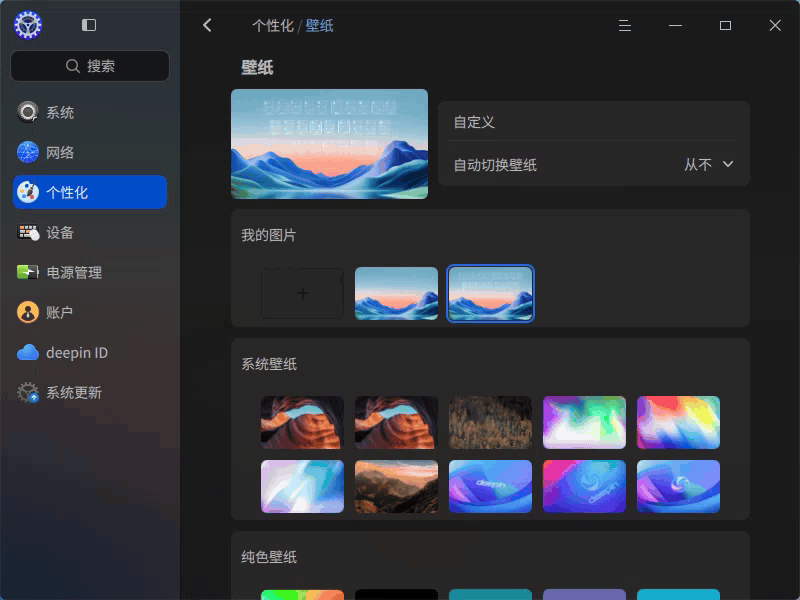Choose the purple-green aurora wallpaper
This screenshot has height=600, width=800.
pos(584,422)
